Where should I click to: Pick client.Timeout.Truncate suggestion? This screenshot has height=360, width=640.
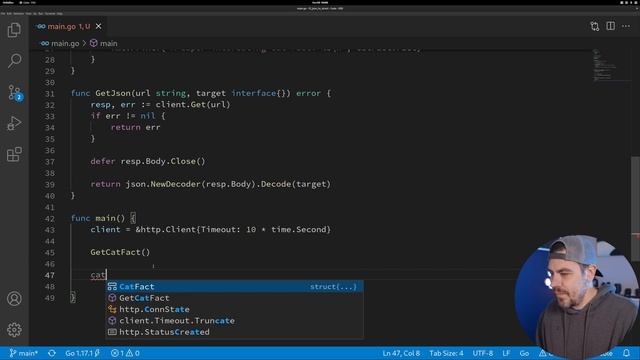[x=235, y=321]
